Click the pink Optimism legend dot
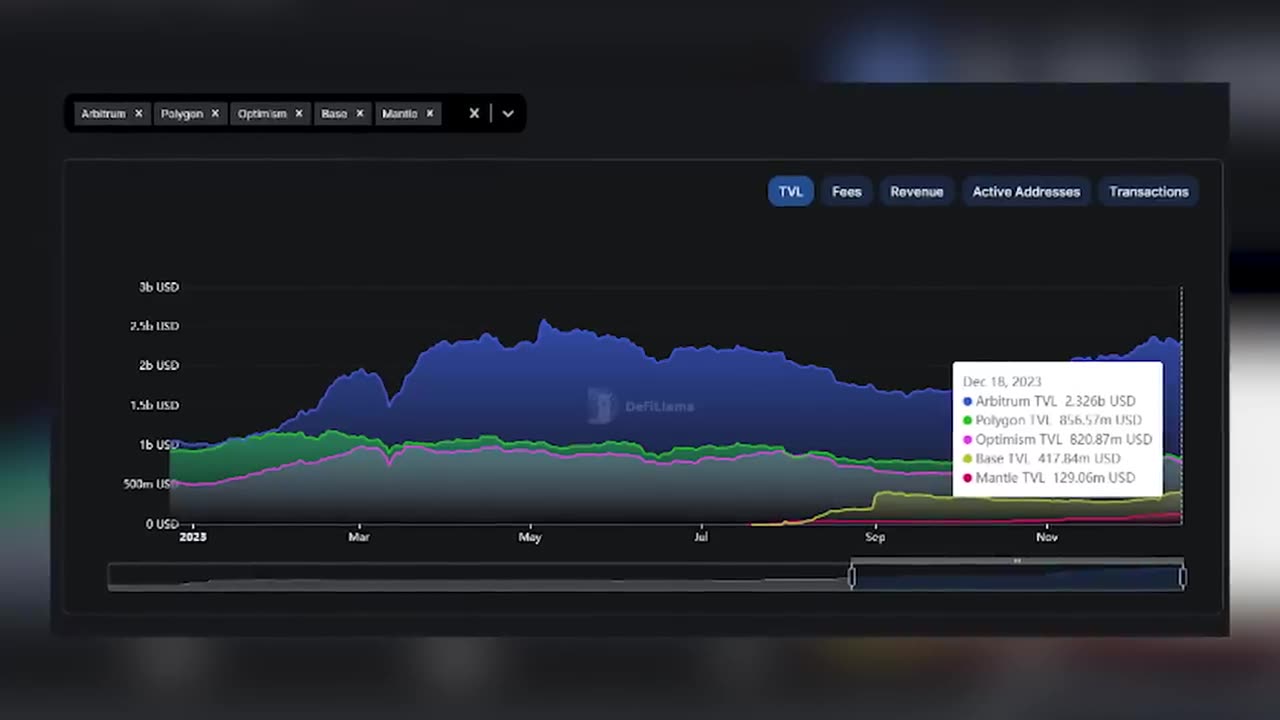 (x=967, y=440)
